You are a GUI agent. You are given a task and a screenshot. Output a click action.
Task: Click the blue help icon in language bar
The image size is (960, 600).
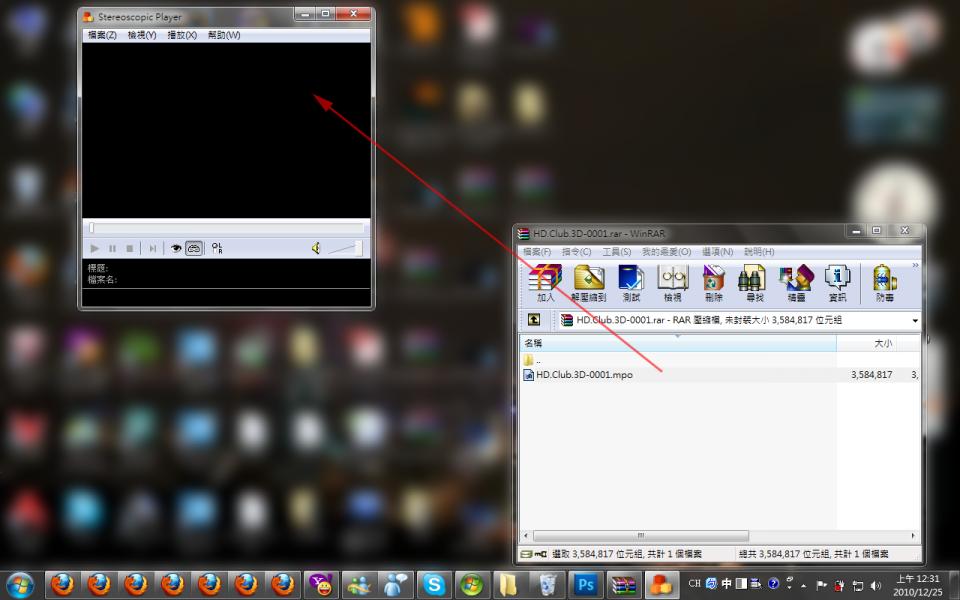click(x=773, y=583)
